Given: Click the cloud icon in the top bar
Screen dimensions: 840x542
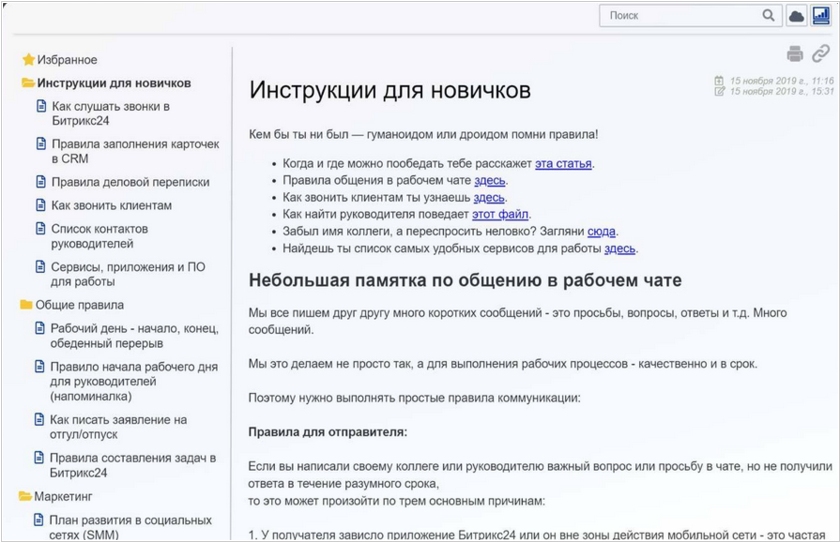Looking at the screenshot, I should point(796,16).
